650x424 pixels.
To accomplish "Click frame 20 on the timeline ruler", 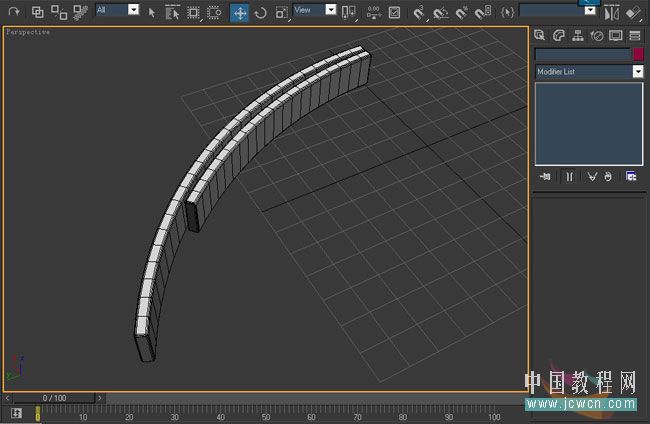I will pyautogui.click(x=129, y=417).
